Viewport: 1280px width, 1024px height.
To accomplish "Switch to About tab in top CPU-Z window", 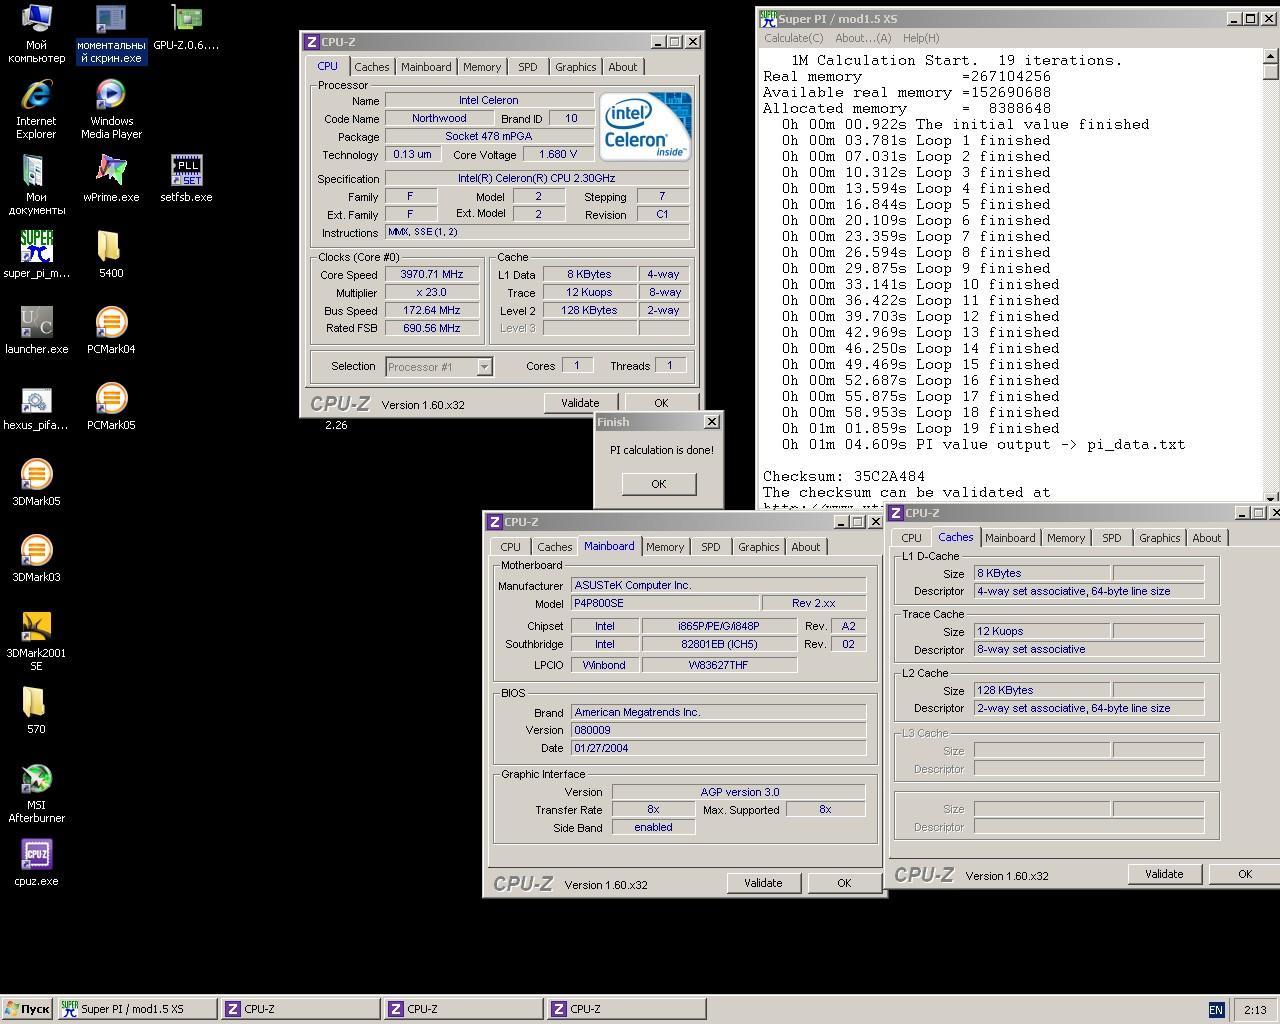I will point(623,67).
